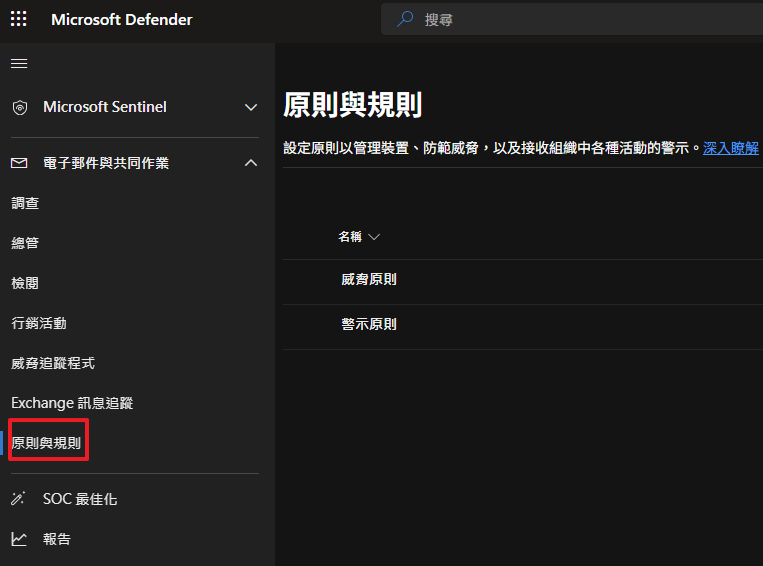Select 原則與規則 navigation item
Screen dimensions: 763x566
(46, 442)
